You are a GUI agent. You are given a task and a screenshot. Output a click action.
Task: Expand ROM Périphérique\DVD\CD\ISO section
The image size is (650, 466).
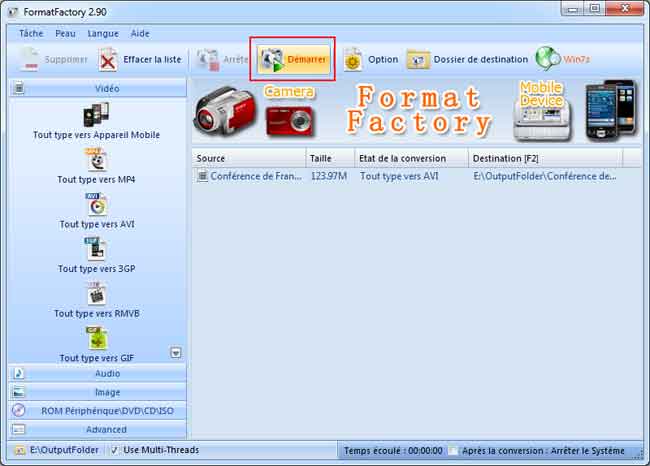tap(97, 411)
